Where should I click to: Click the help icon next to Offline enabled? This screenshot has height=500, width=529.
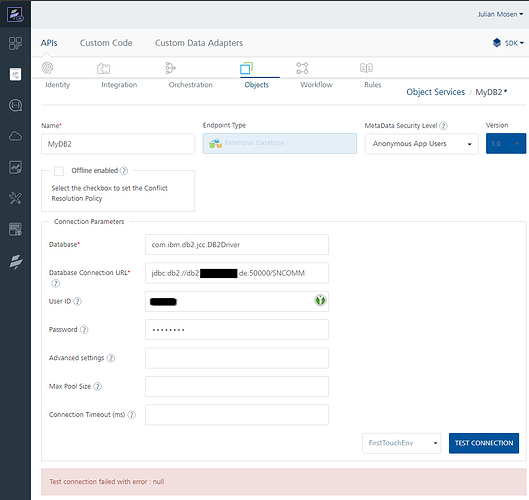[x=124, y=171]
